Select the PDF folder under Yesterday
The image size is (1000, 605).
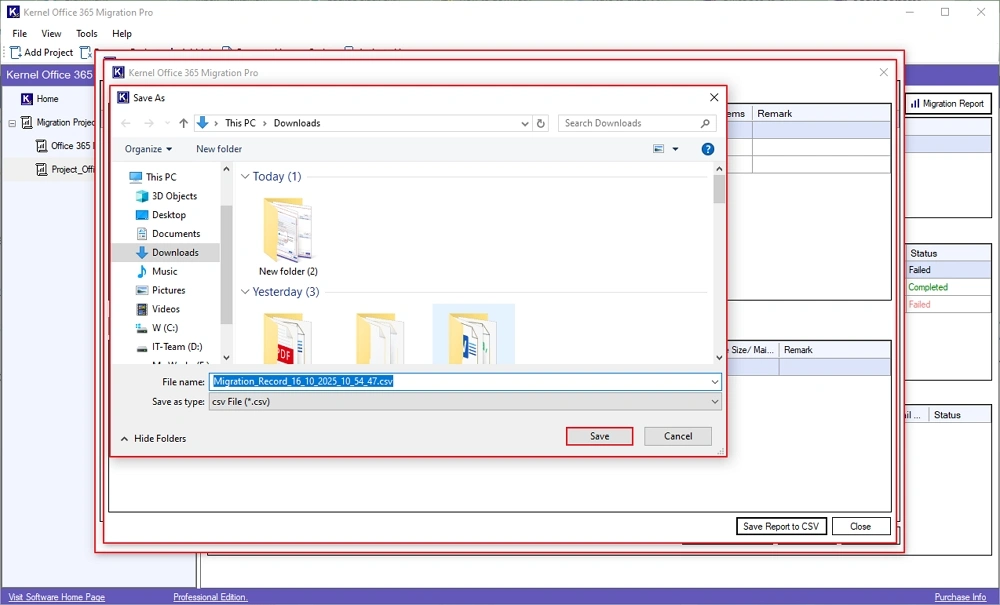pyautogui.click(x=287, y=337)
